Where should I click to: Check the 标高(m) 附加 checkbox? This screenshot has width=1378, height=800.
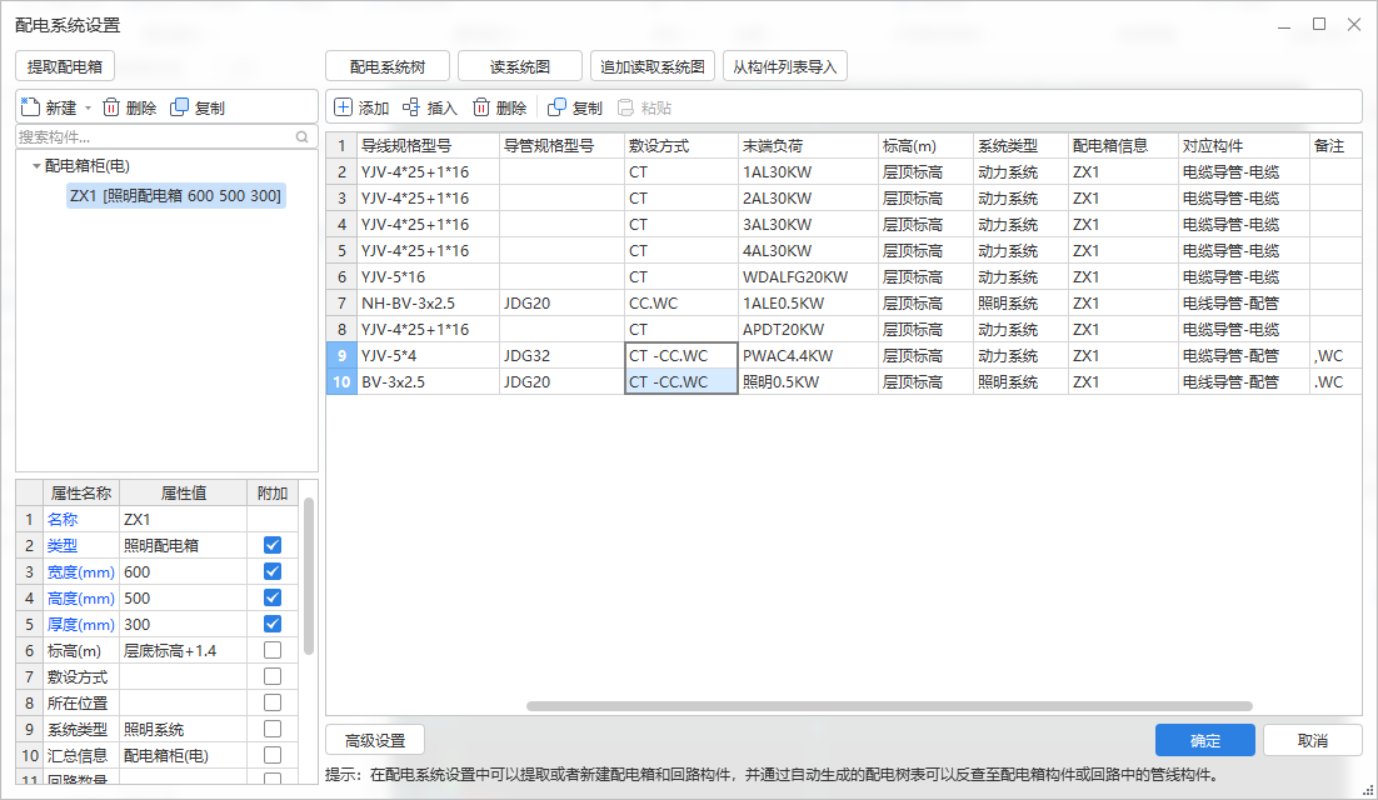click(x=272, y=650)
